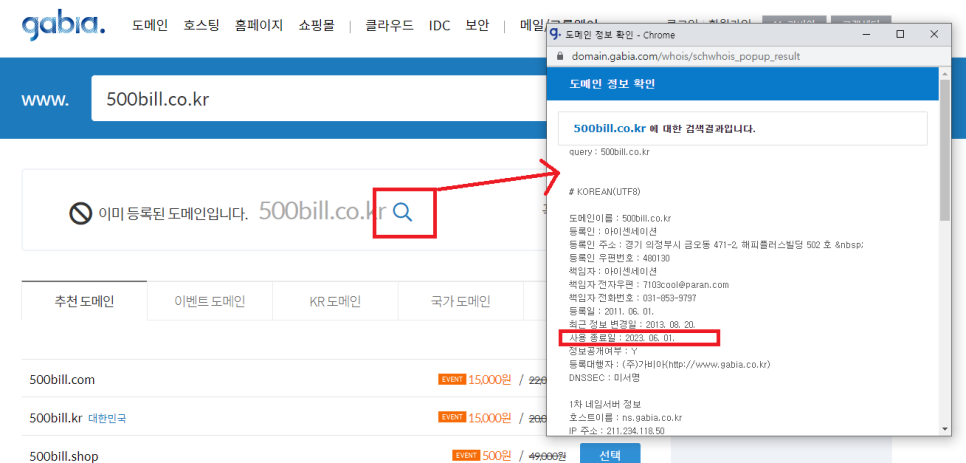Viewport: 966px width, 463px height.
Task: Click the scroll-down arrow in popup
Action: (944, 429)
